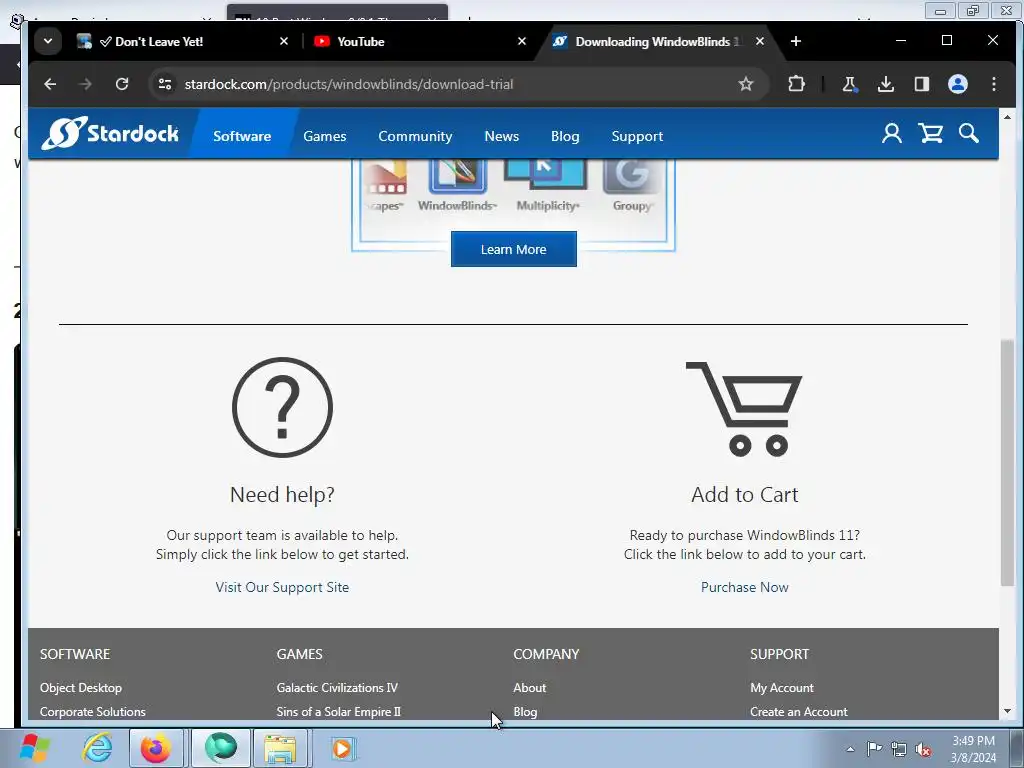Open Object Desktop footer link
1024x768 pixels.
tap(81, 688)
